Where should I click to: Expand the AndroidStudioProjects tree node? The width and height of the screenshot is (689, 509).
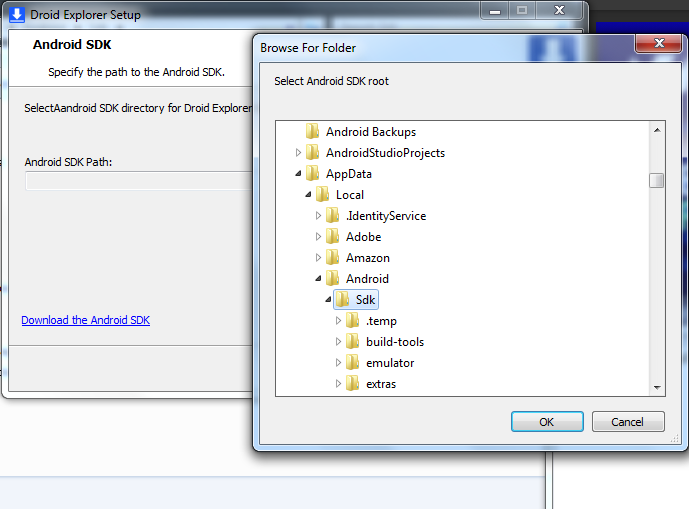coord(298,153)
